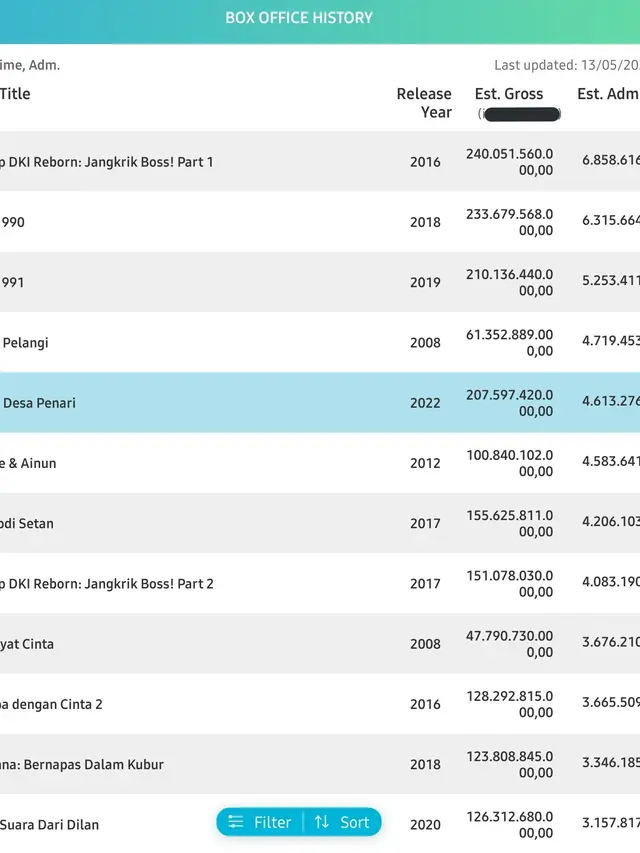The image size is (640, 853).
Task: Click the Est. Adm column header
Action: (608, 94)
